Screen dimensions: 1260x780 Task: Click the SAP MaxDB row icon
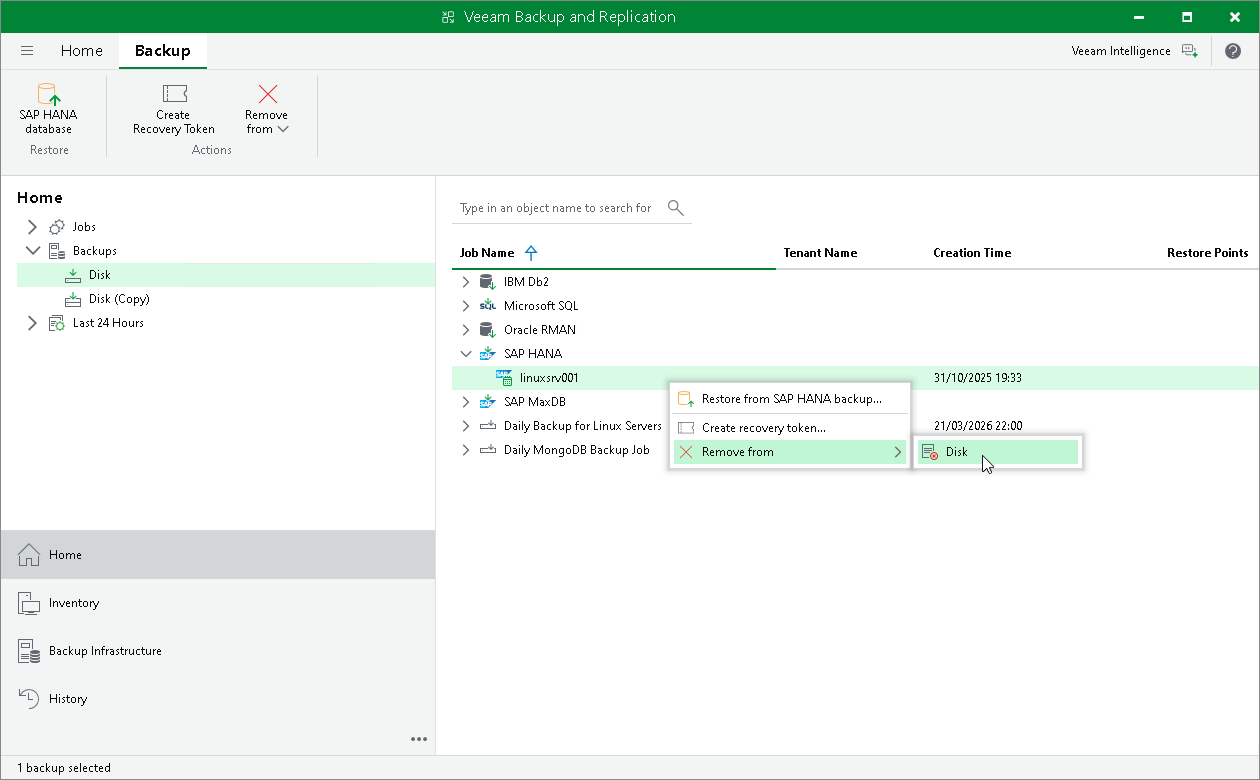[487, 402]
